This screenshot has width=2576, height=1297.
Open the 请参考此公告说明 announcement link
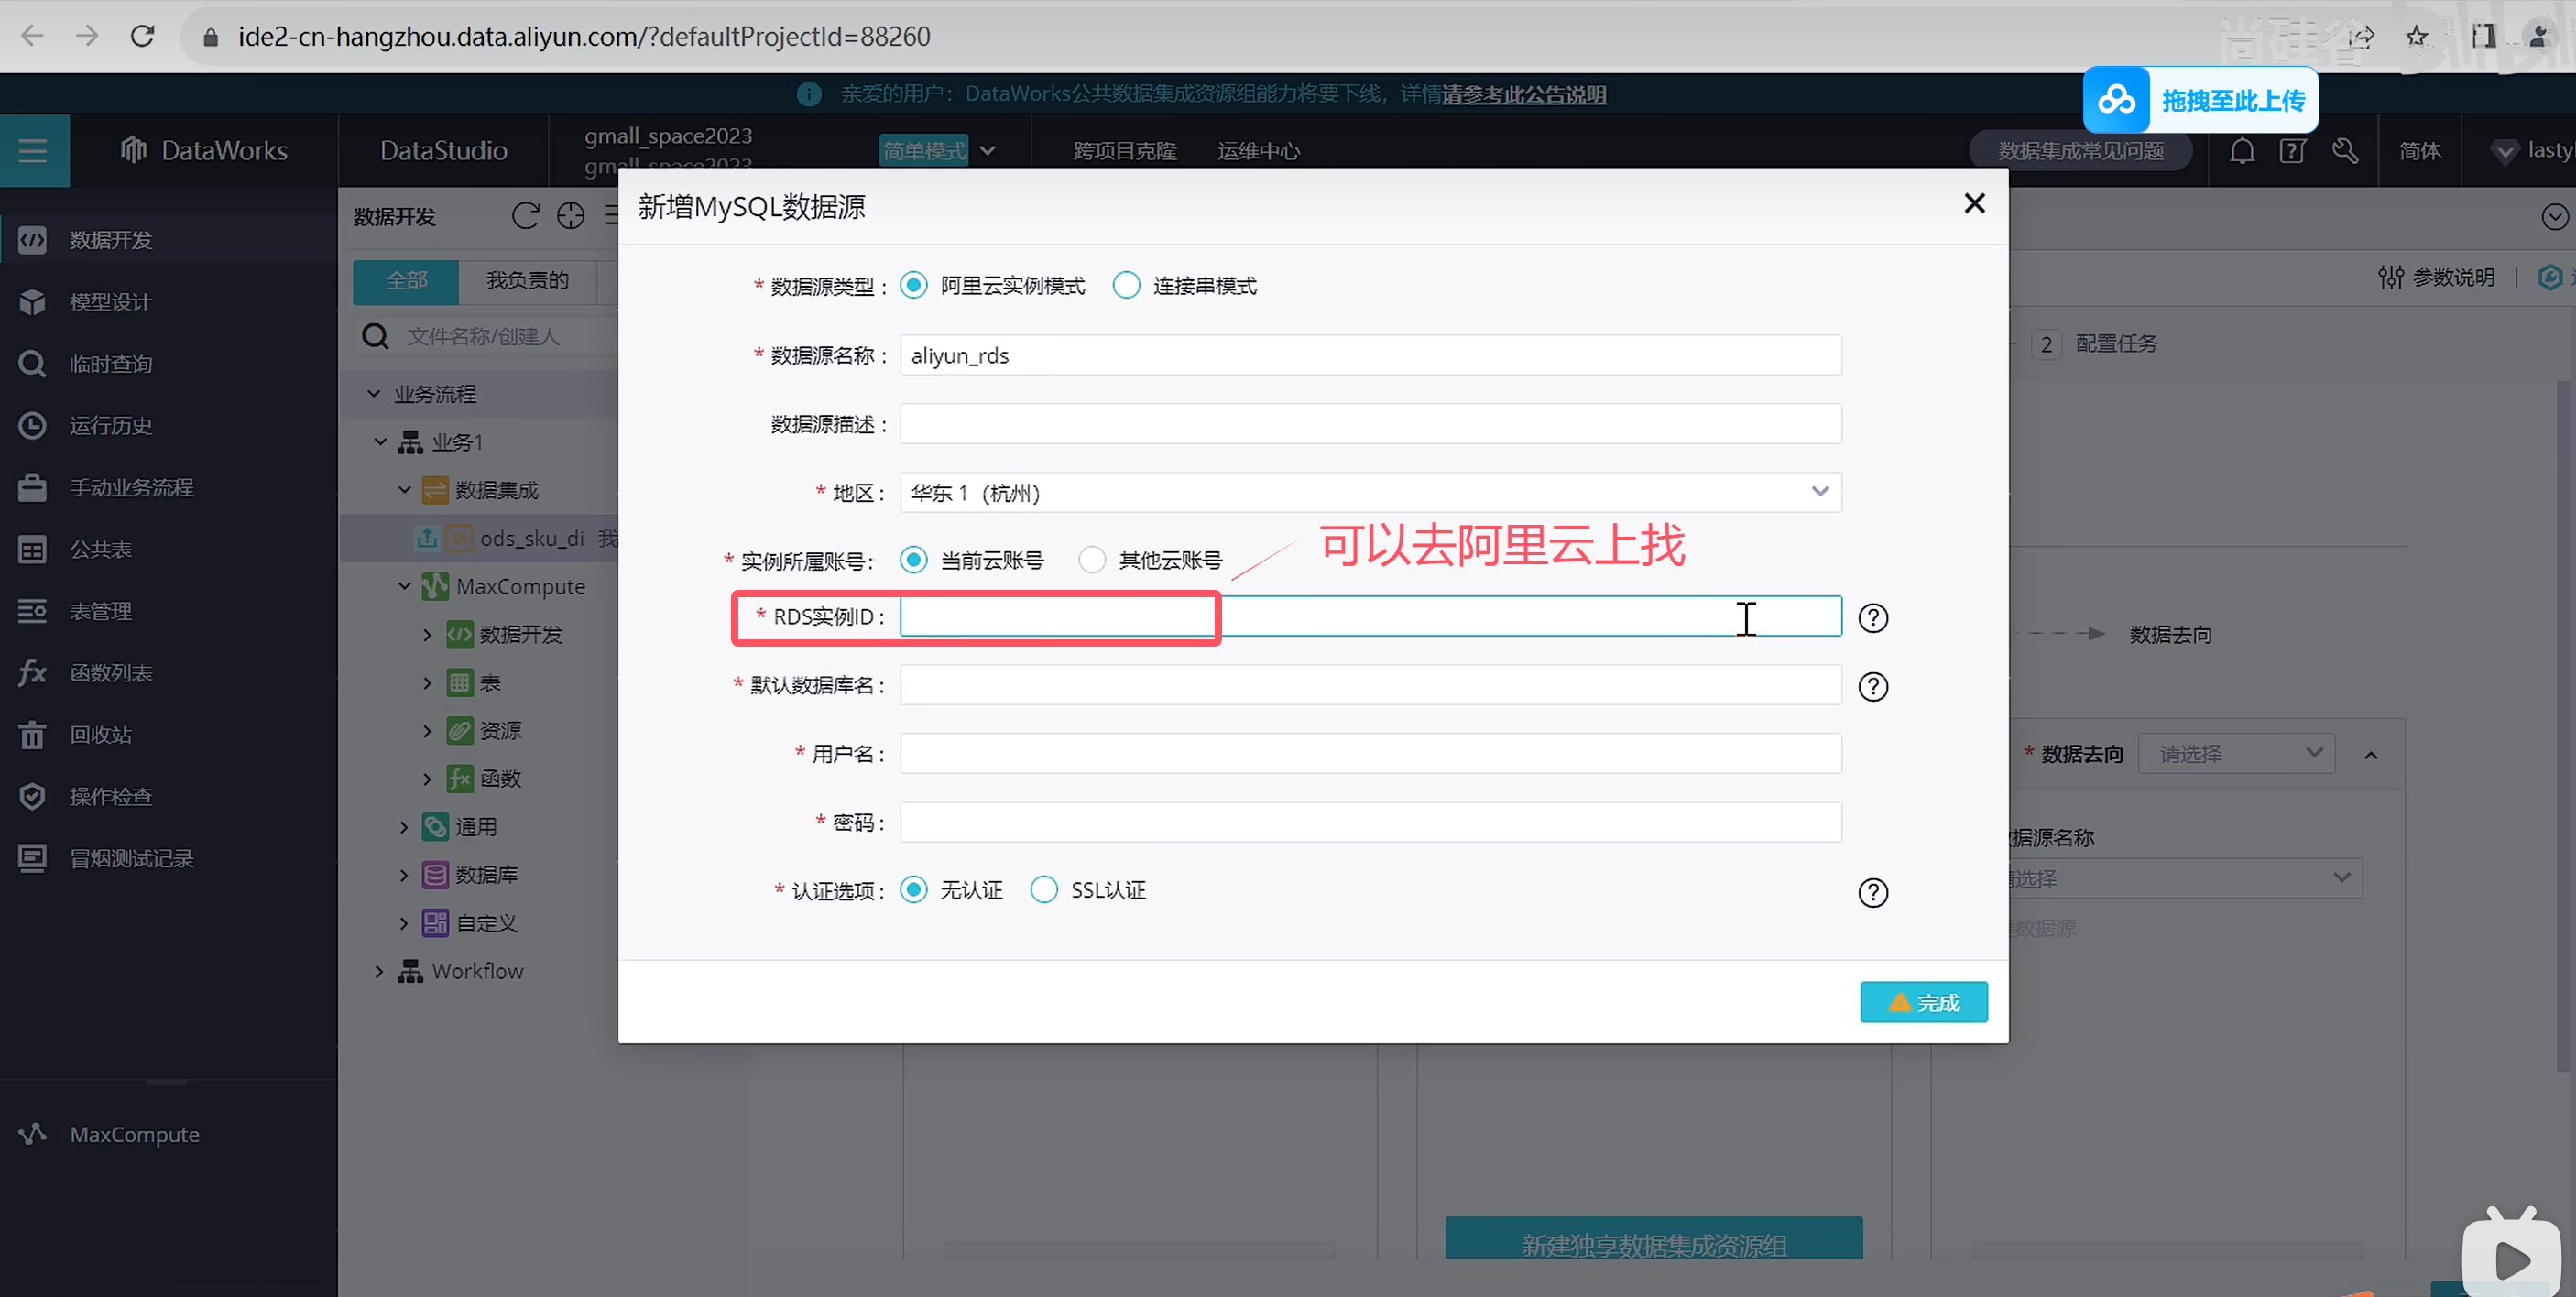click(x=1523, y=95)
